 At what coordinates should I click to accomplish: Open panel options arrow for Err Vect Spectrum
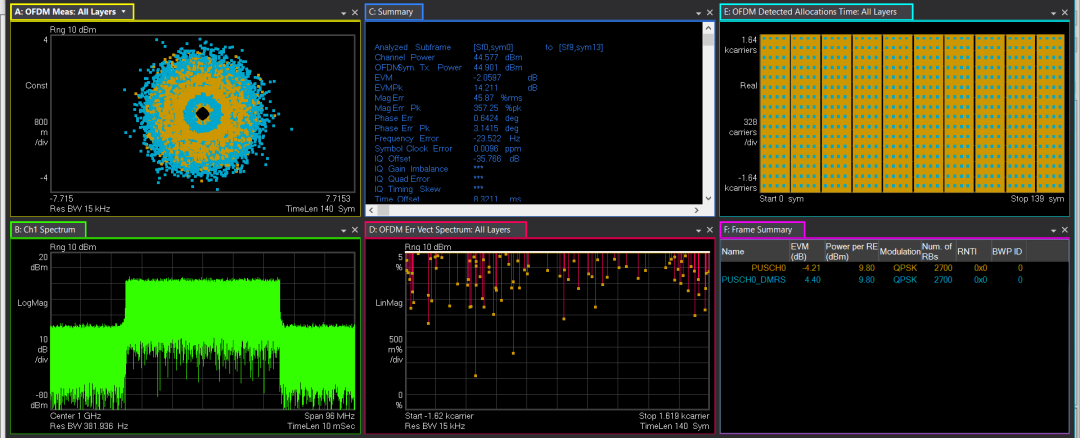(697, 231)
